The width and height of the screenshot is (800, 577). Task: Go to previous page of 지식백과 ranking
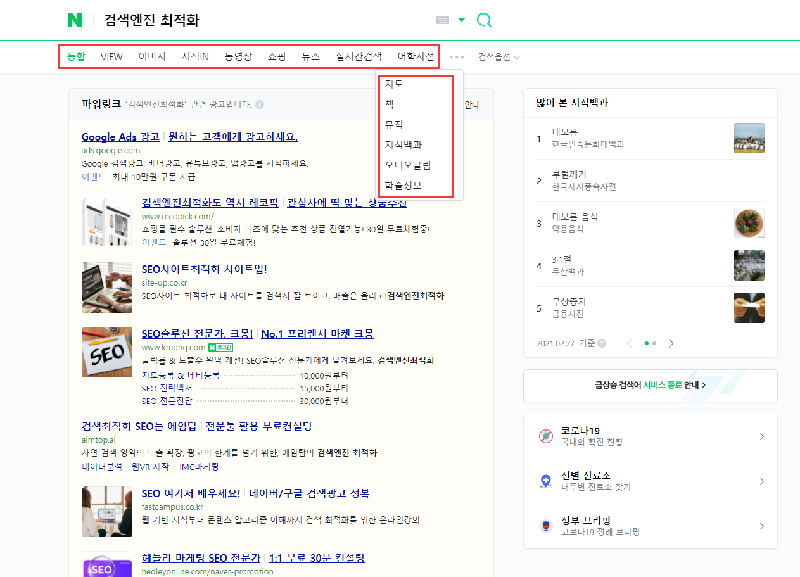(x=629, y=343)
